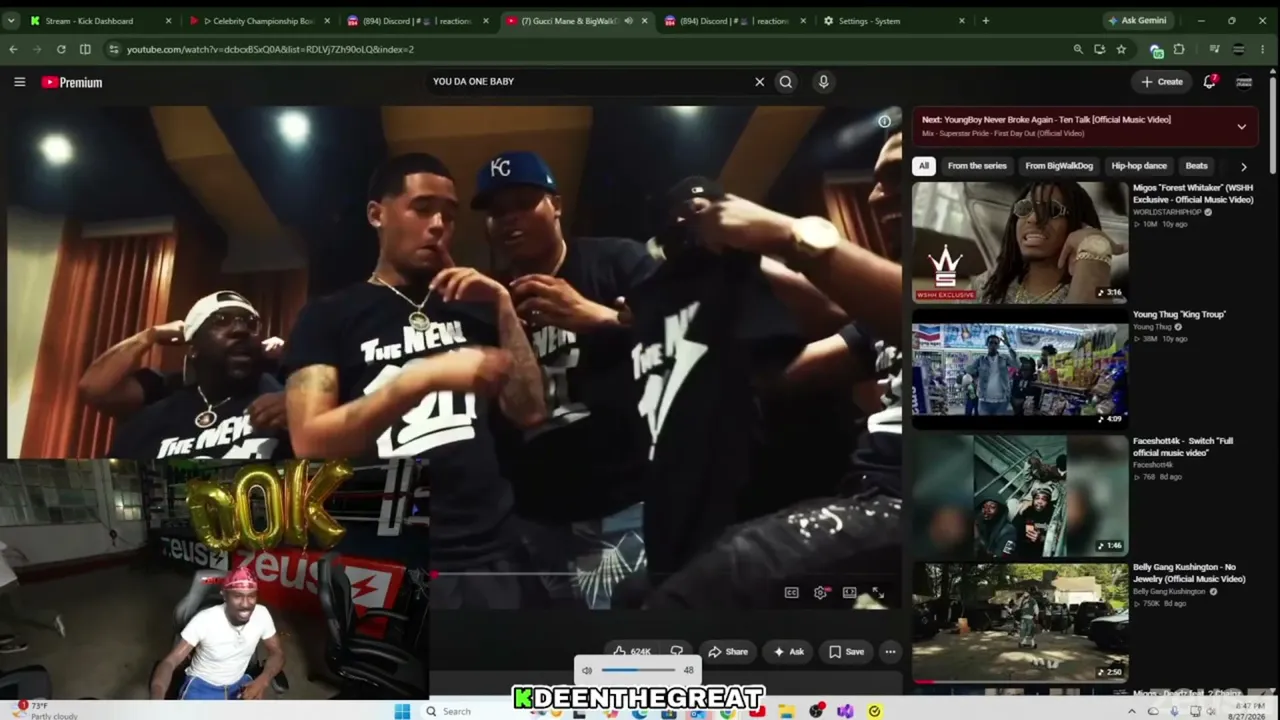Share this video
Screen dimensions: 1280x720
click(x=729, y=652)
